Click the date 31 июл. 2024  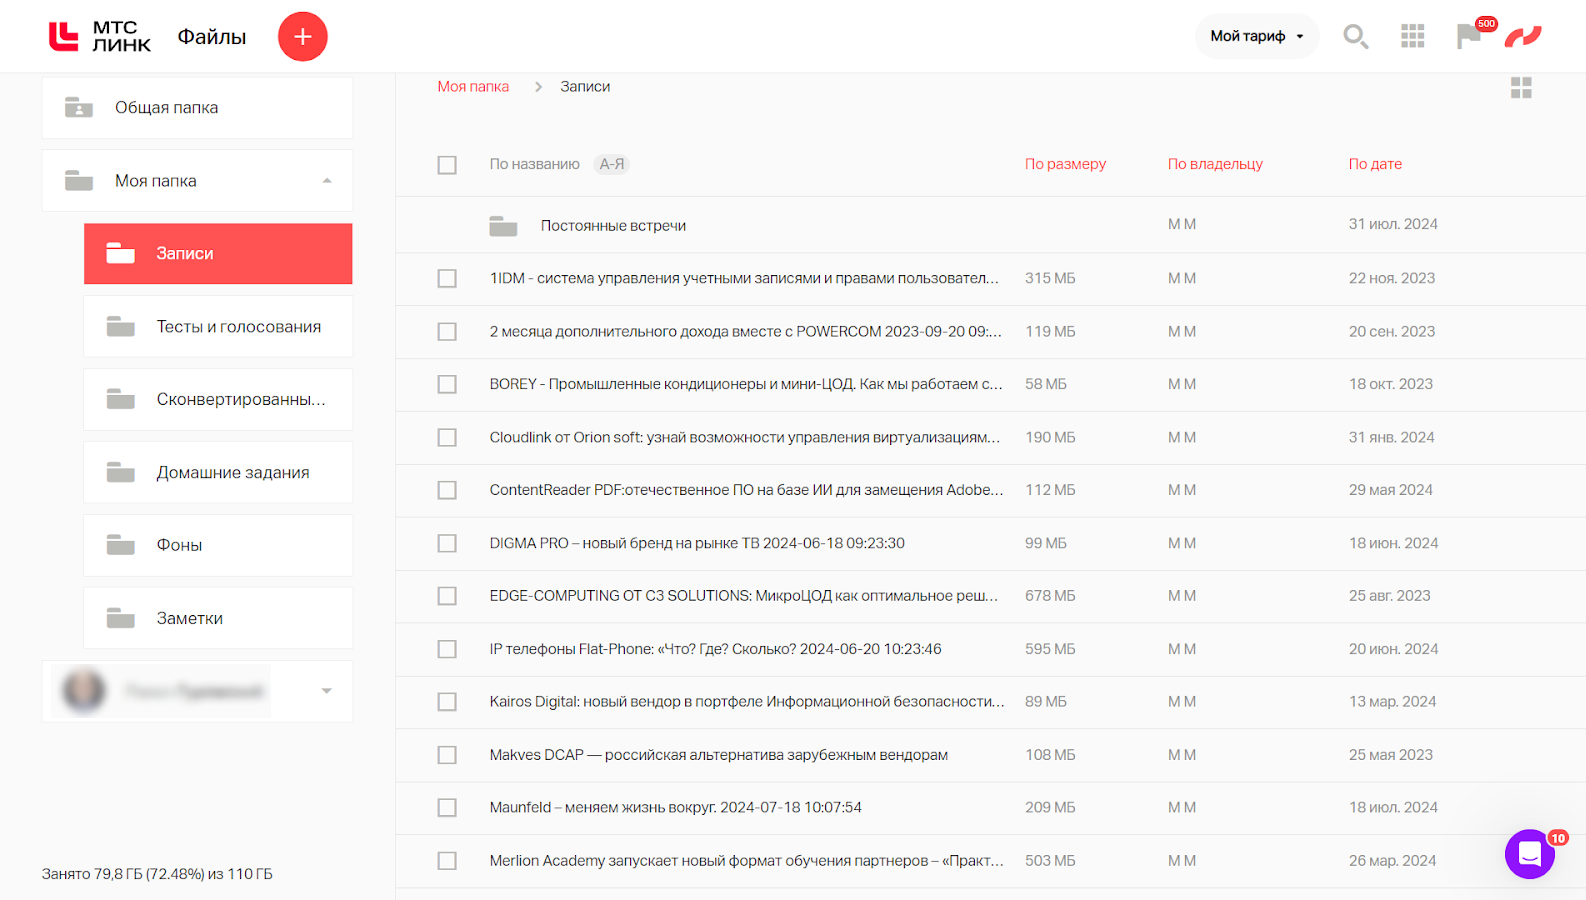tap(1393, 224)
